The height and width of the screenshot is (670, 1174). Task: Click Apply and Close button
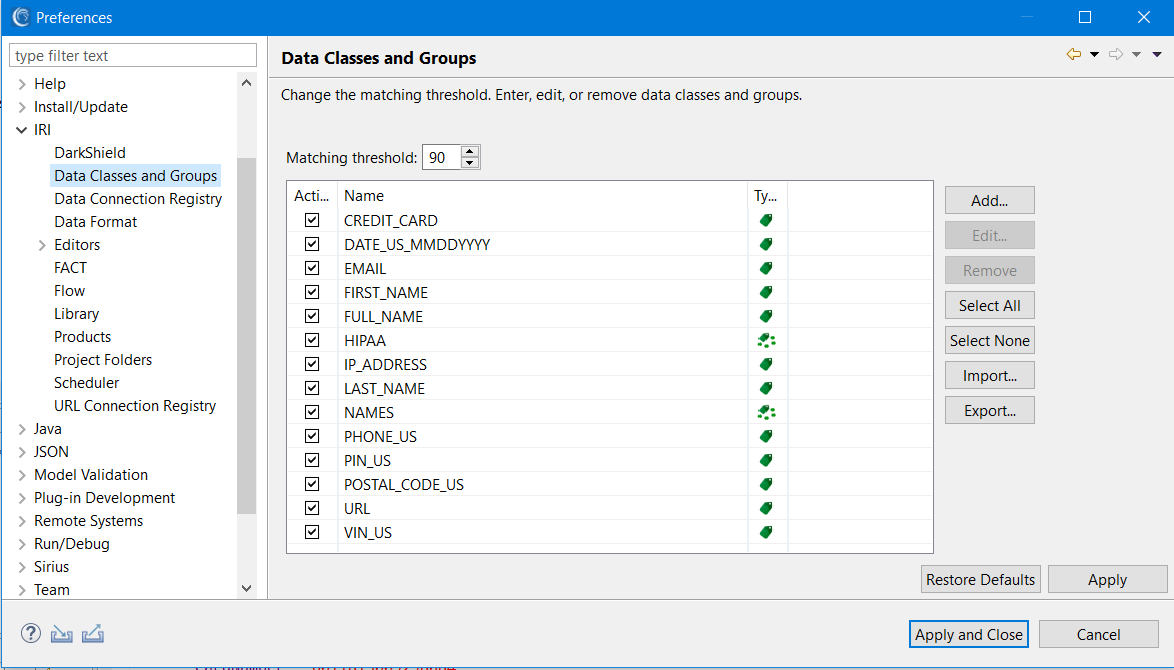pyautogui.click(x=968, y=634)
